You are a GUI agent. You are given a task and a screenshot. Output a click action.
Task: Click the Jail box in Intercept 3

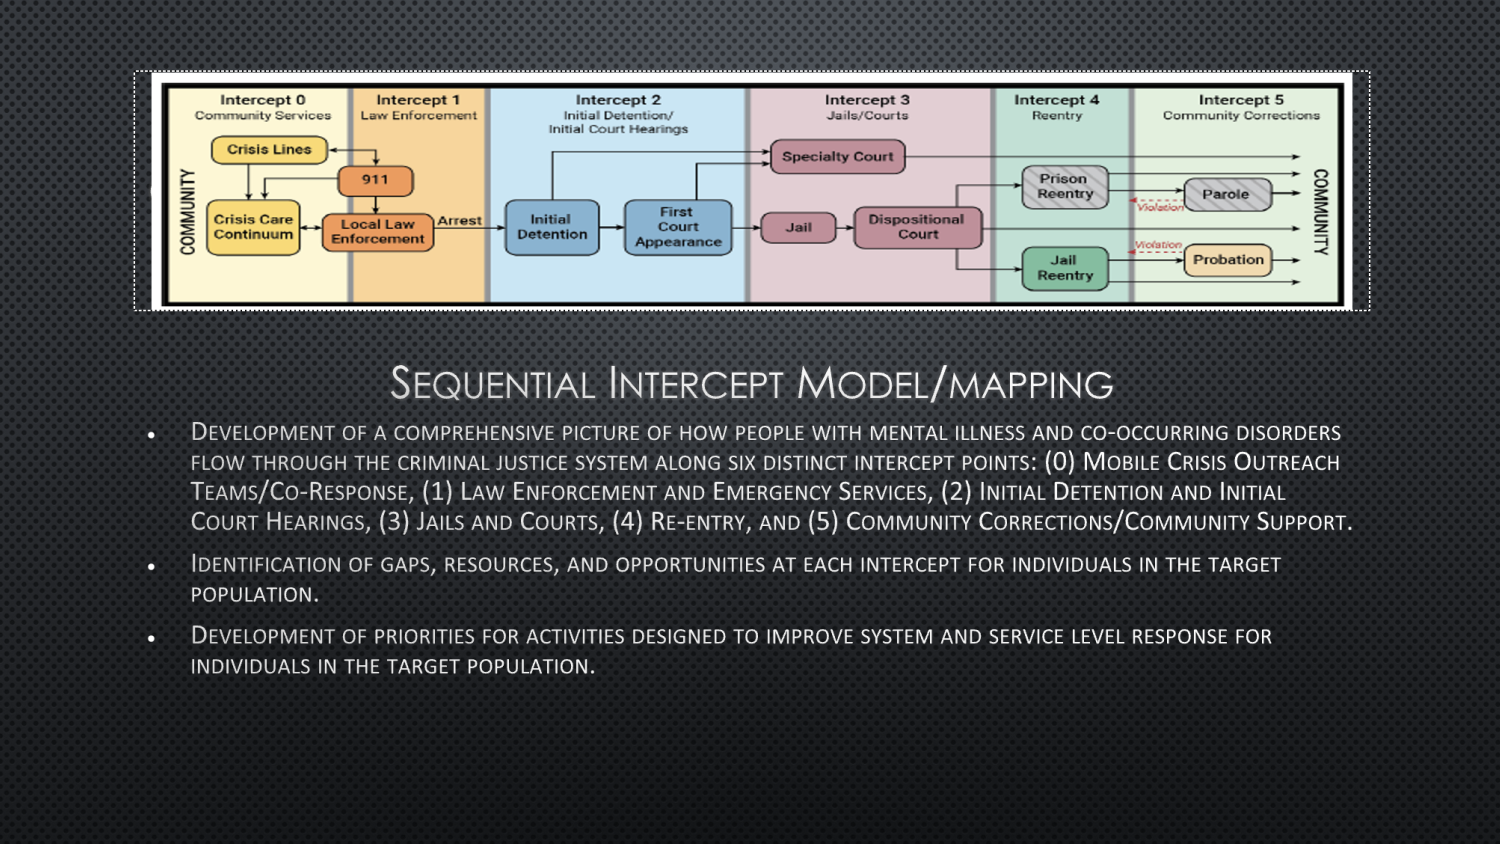(x=799, y=228)
